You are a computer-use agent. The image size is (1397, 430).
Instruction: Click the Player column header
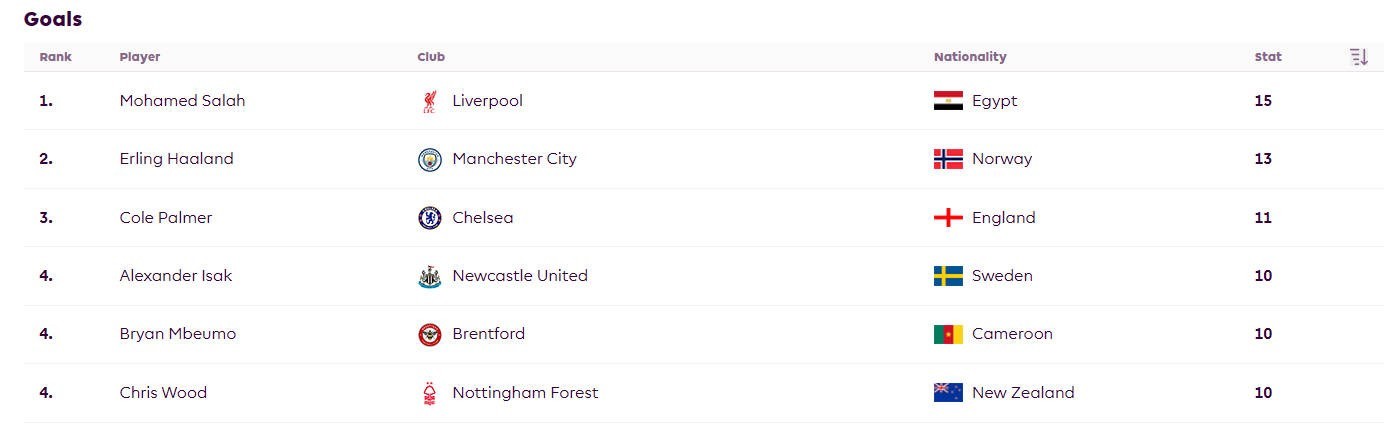(140, 57)
